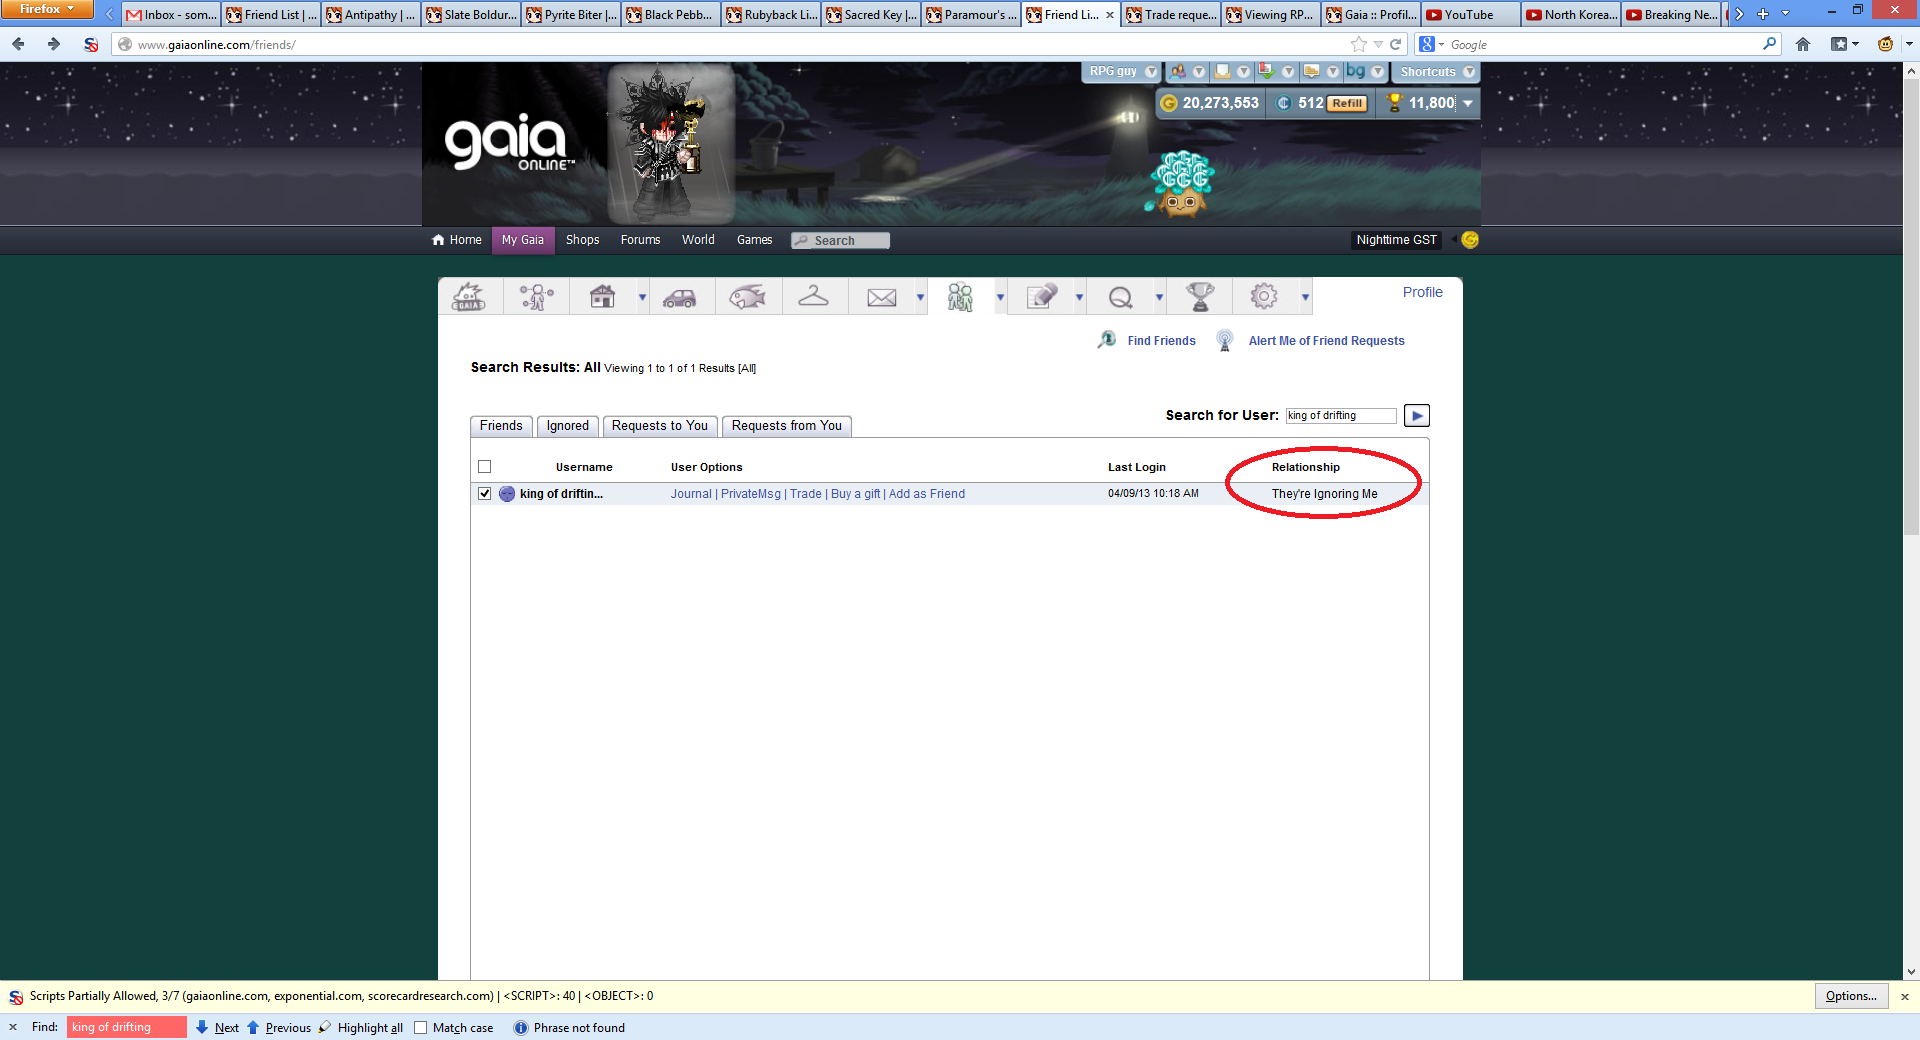Screen dimensions: 1920x1040
Task: Click the friends icon in header bar
Action: 1179,72
